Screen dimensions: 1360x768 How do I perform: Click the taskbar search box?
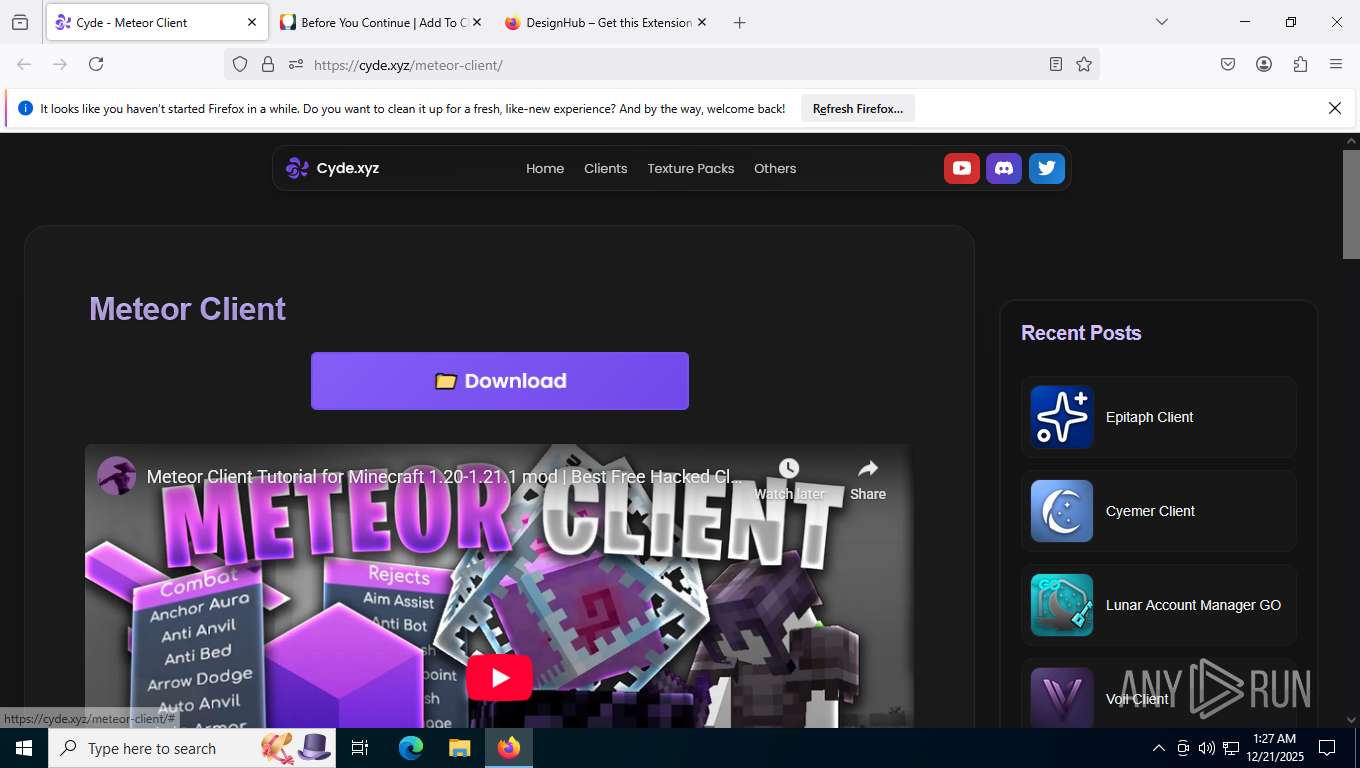pos(193,748)
